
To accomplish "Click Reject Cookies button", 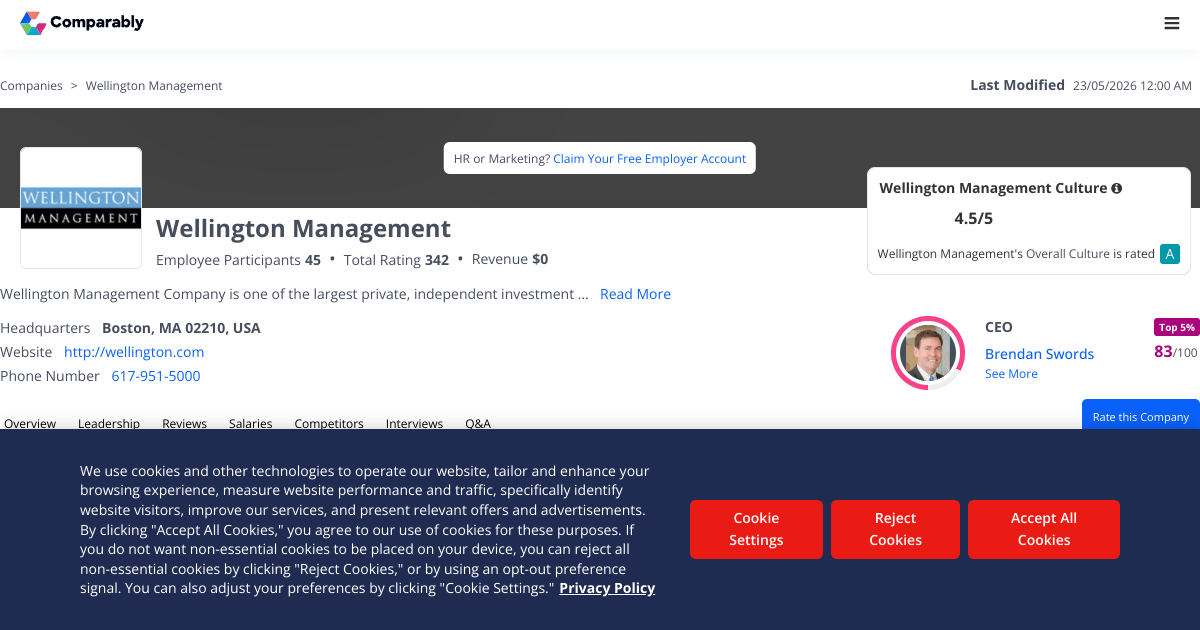I will pyautogui.click(x=895, y=529).
